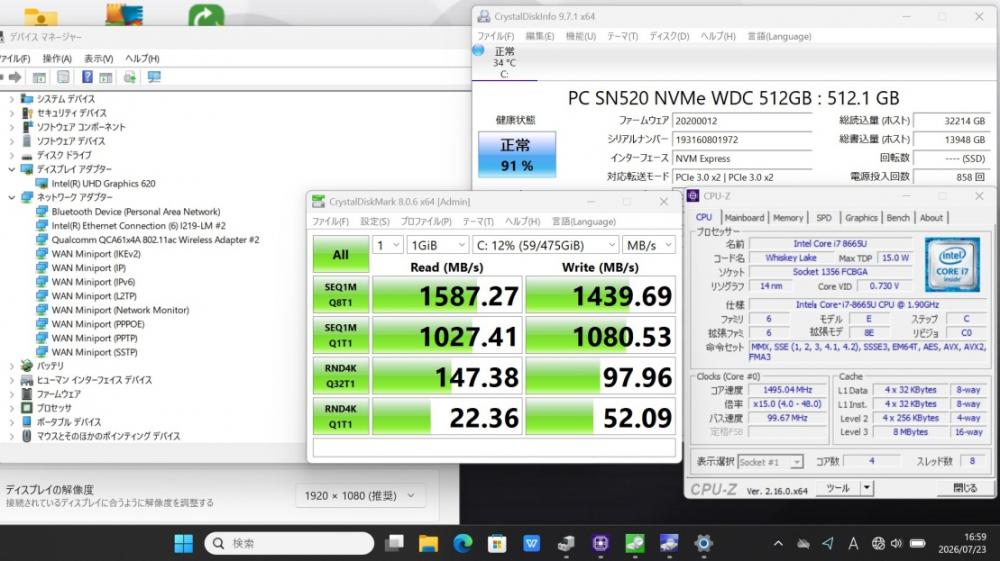Screen dimensions: 1000x561
Task: Open the MB/s unit dropdown
Action: pyautogui.click(x=649, y=245)
